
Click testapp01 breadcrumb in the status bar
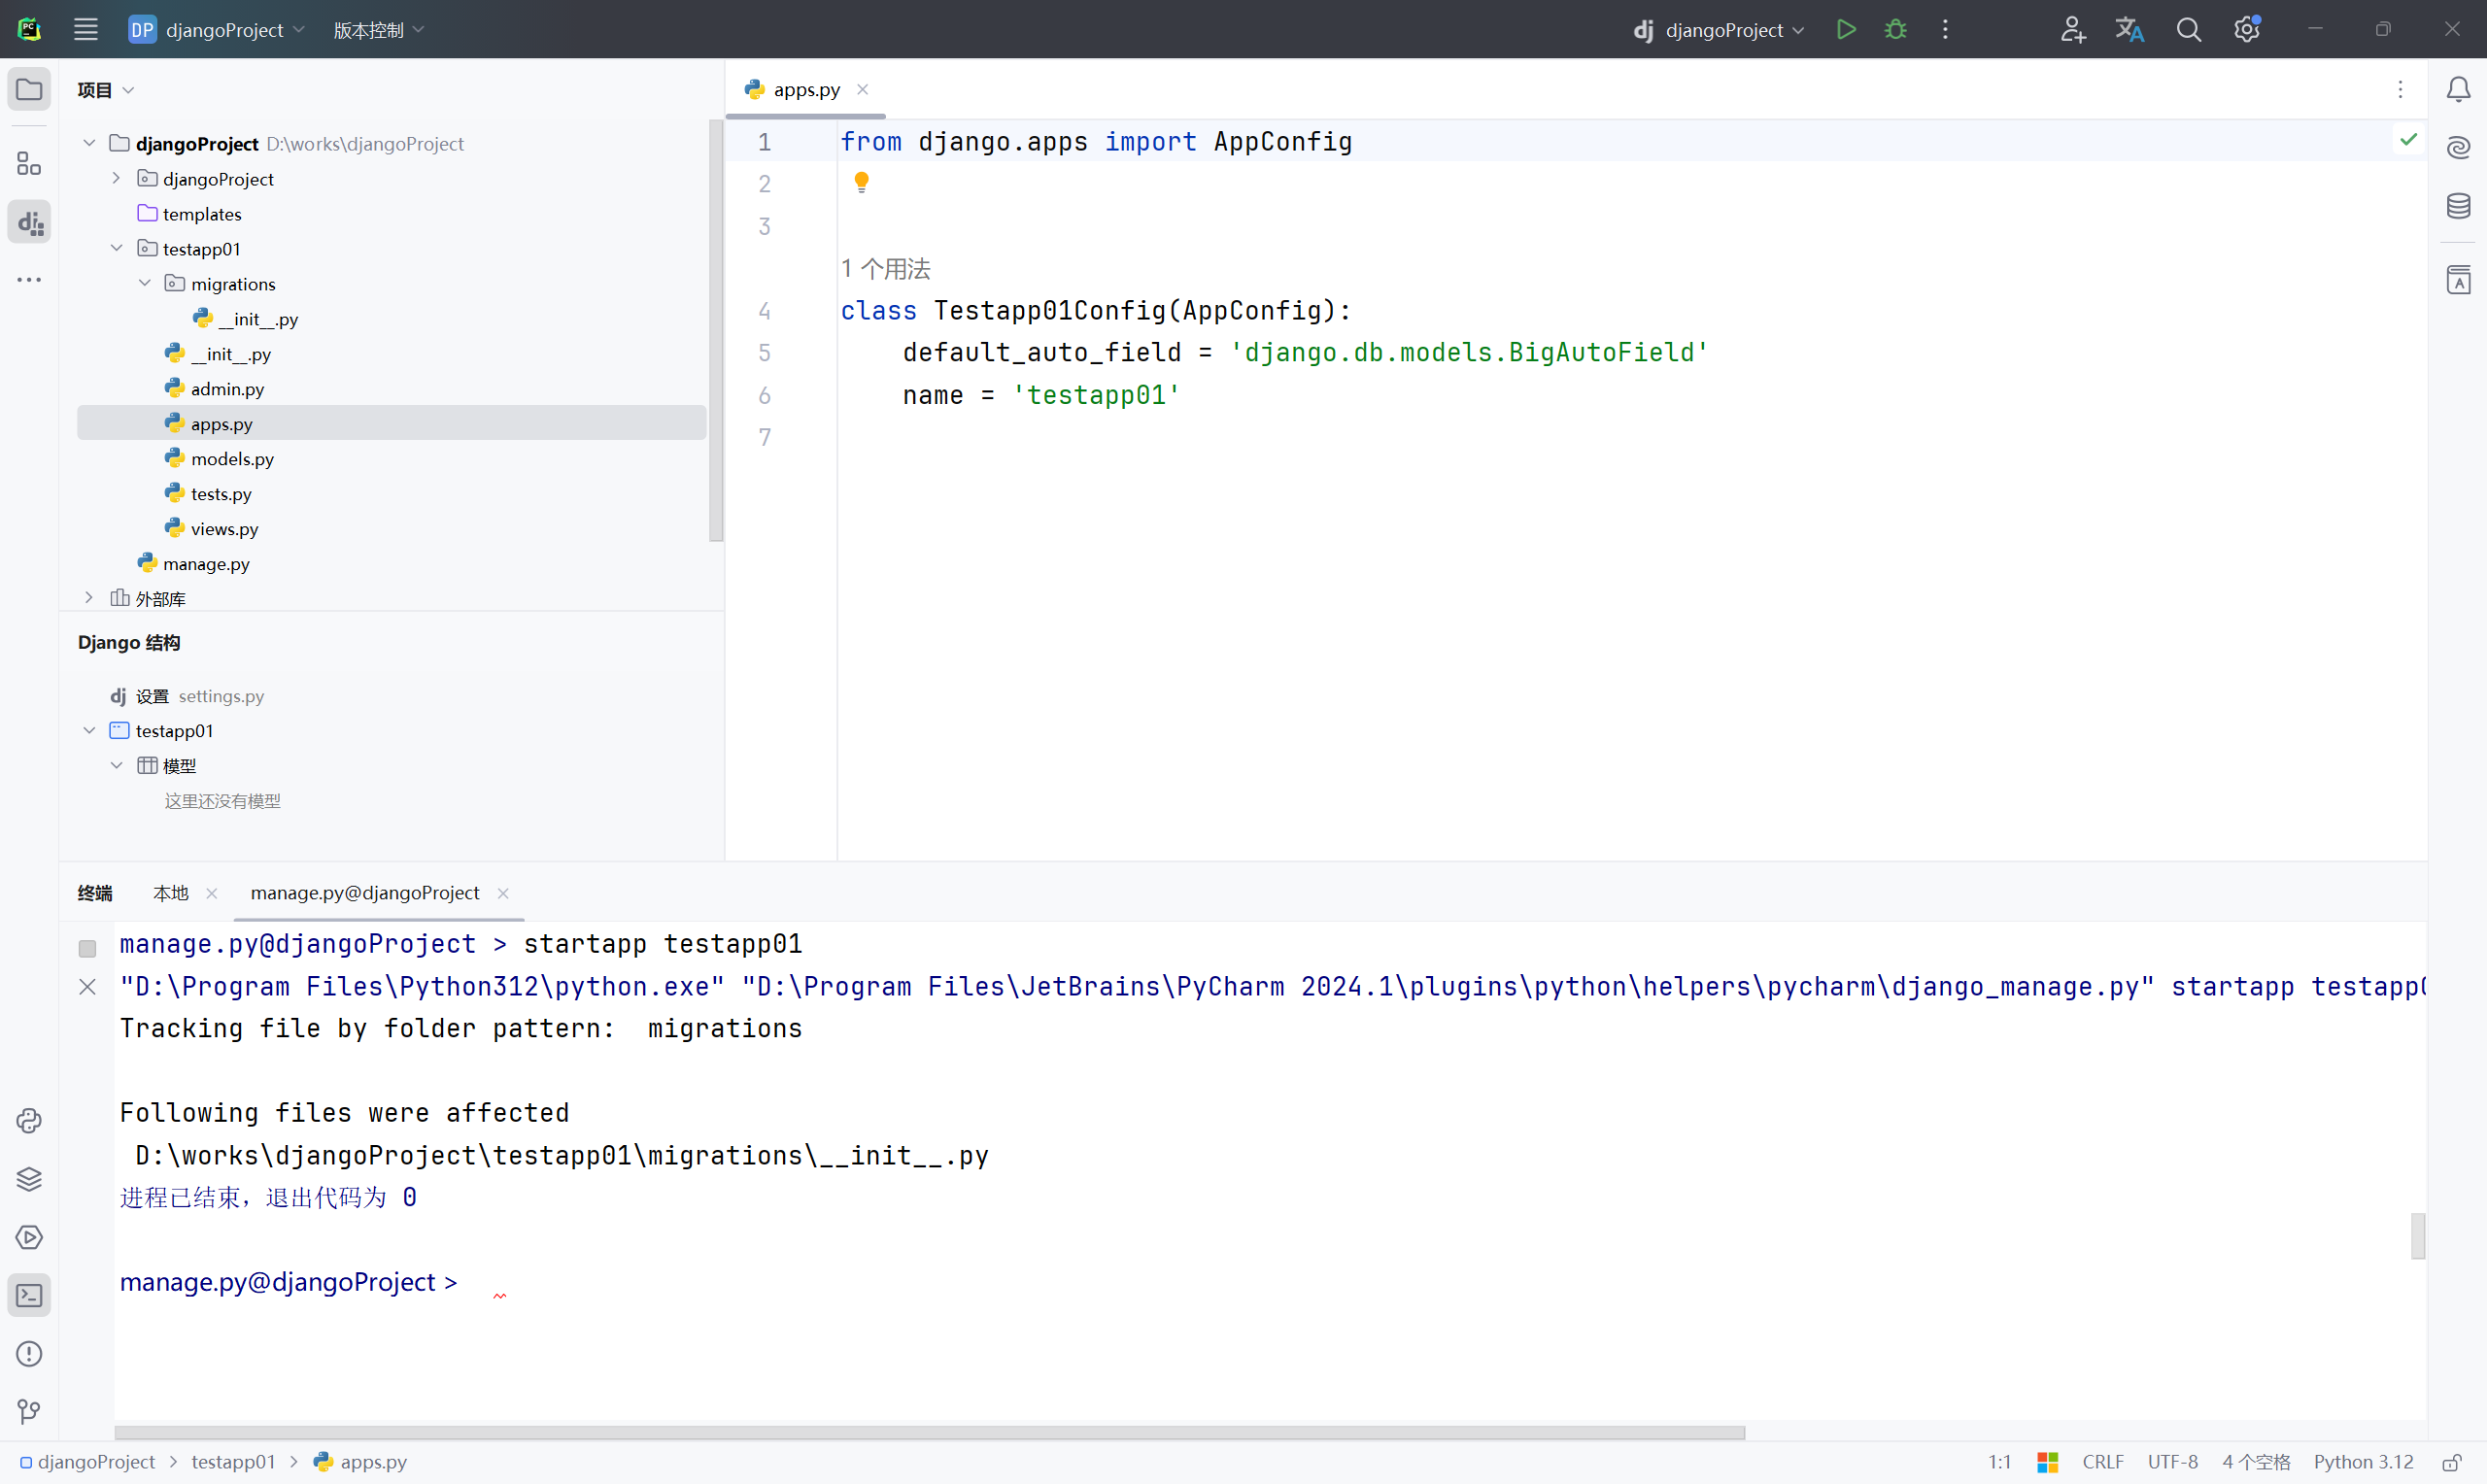coord(233,1462)
